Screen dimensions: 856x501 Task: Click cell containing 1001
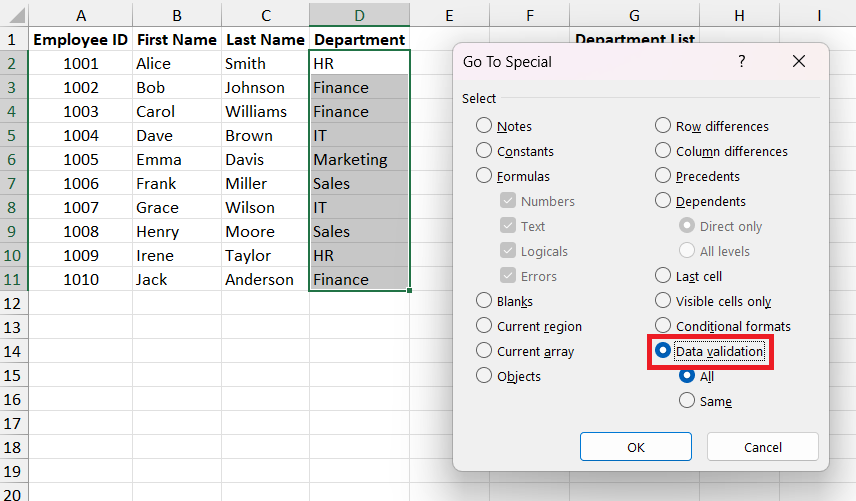tap(81, 63)
